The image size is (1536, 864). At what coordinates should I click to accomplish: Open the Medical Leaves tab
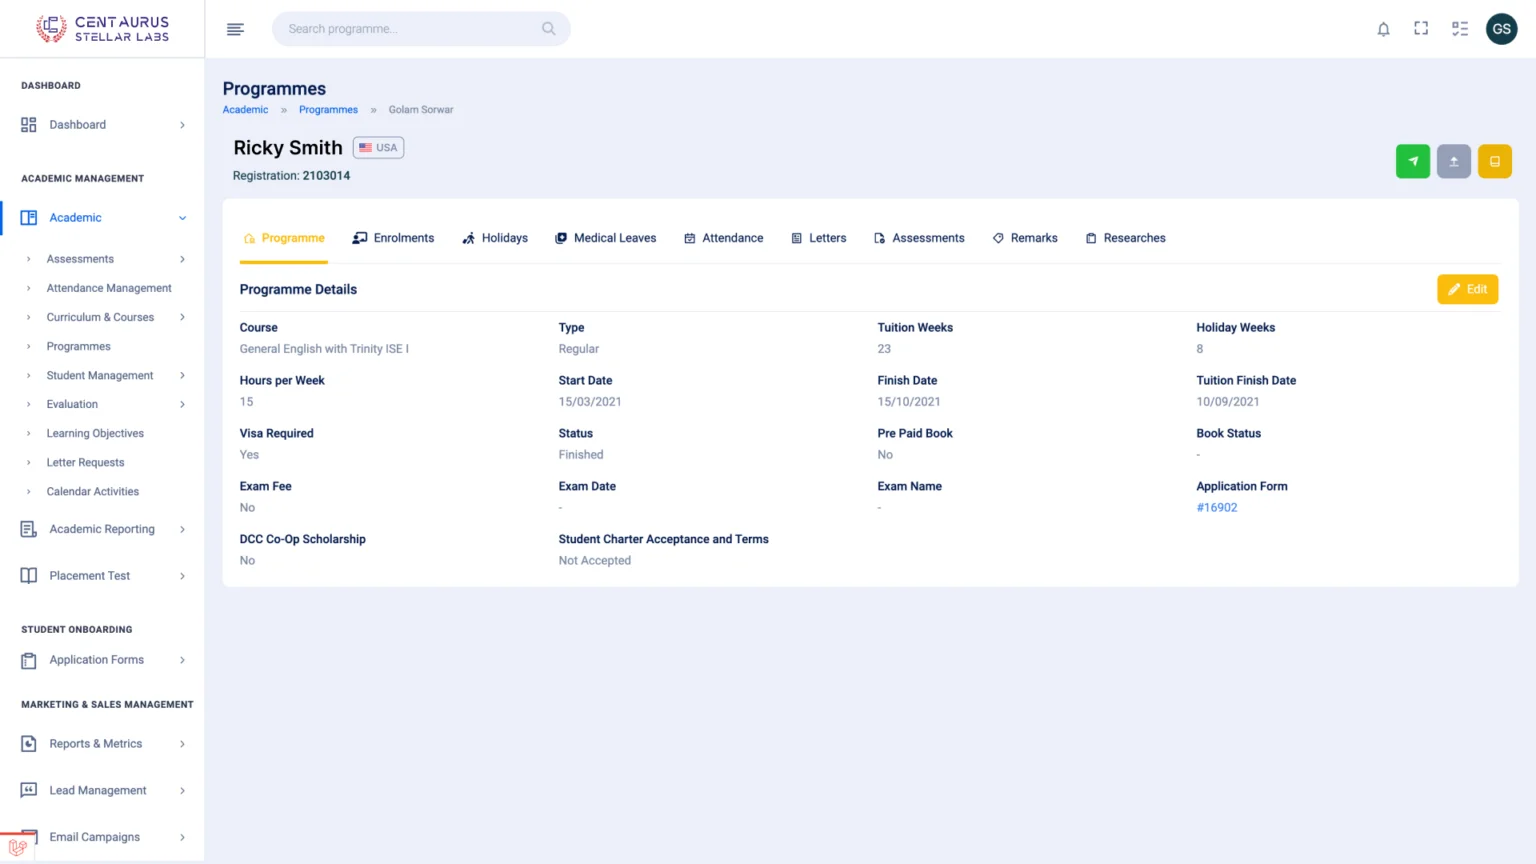(606, 238)
